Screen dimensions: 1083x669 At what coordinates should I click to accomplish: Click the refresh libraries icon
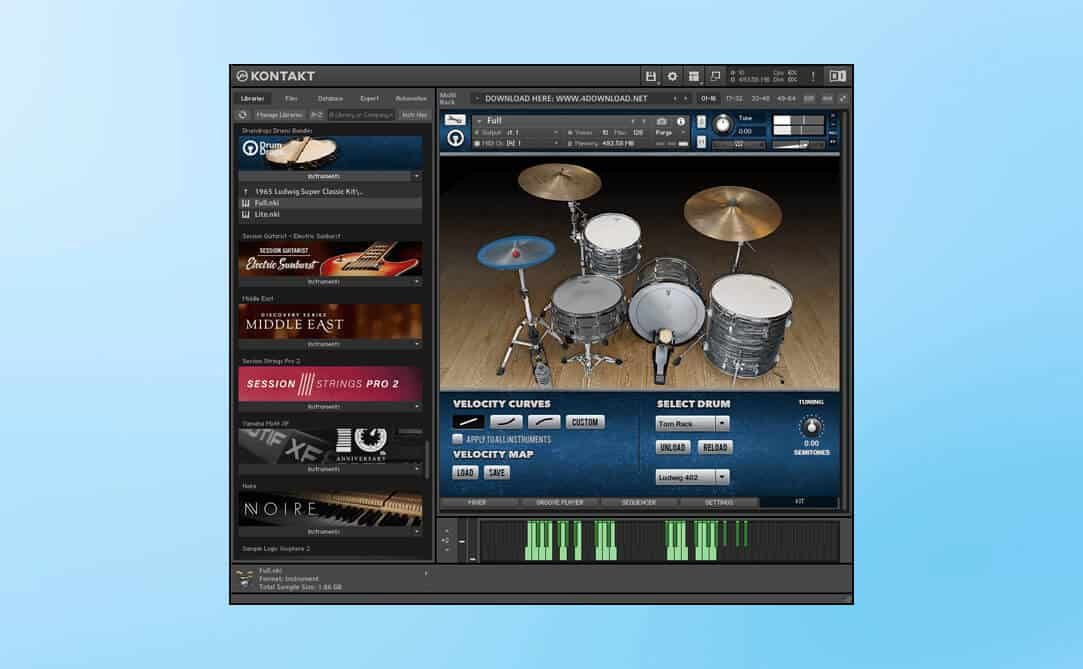(x=242, y=115)
